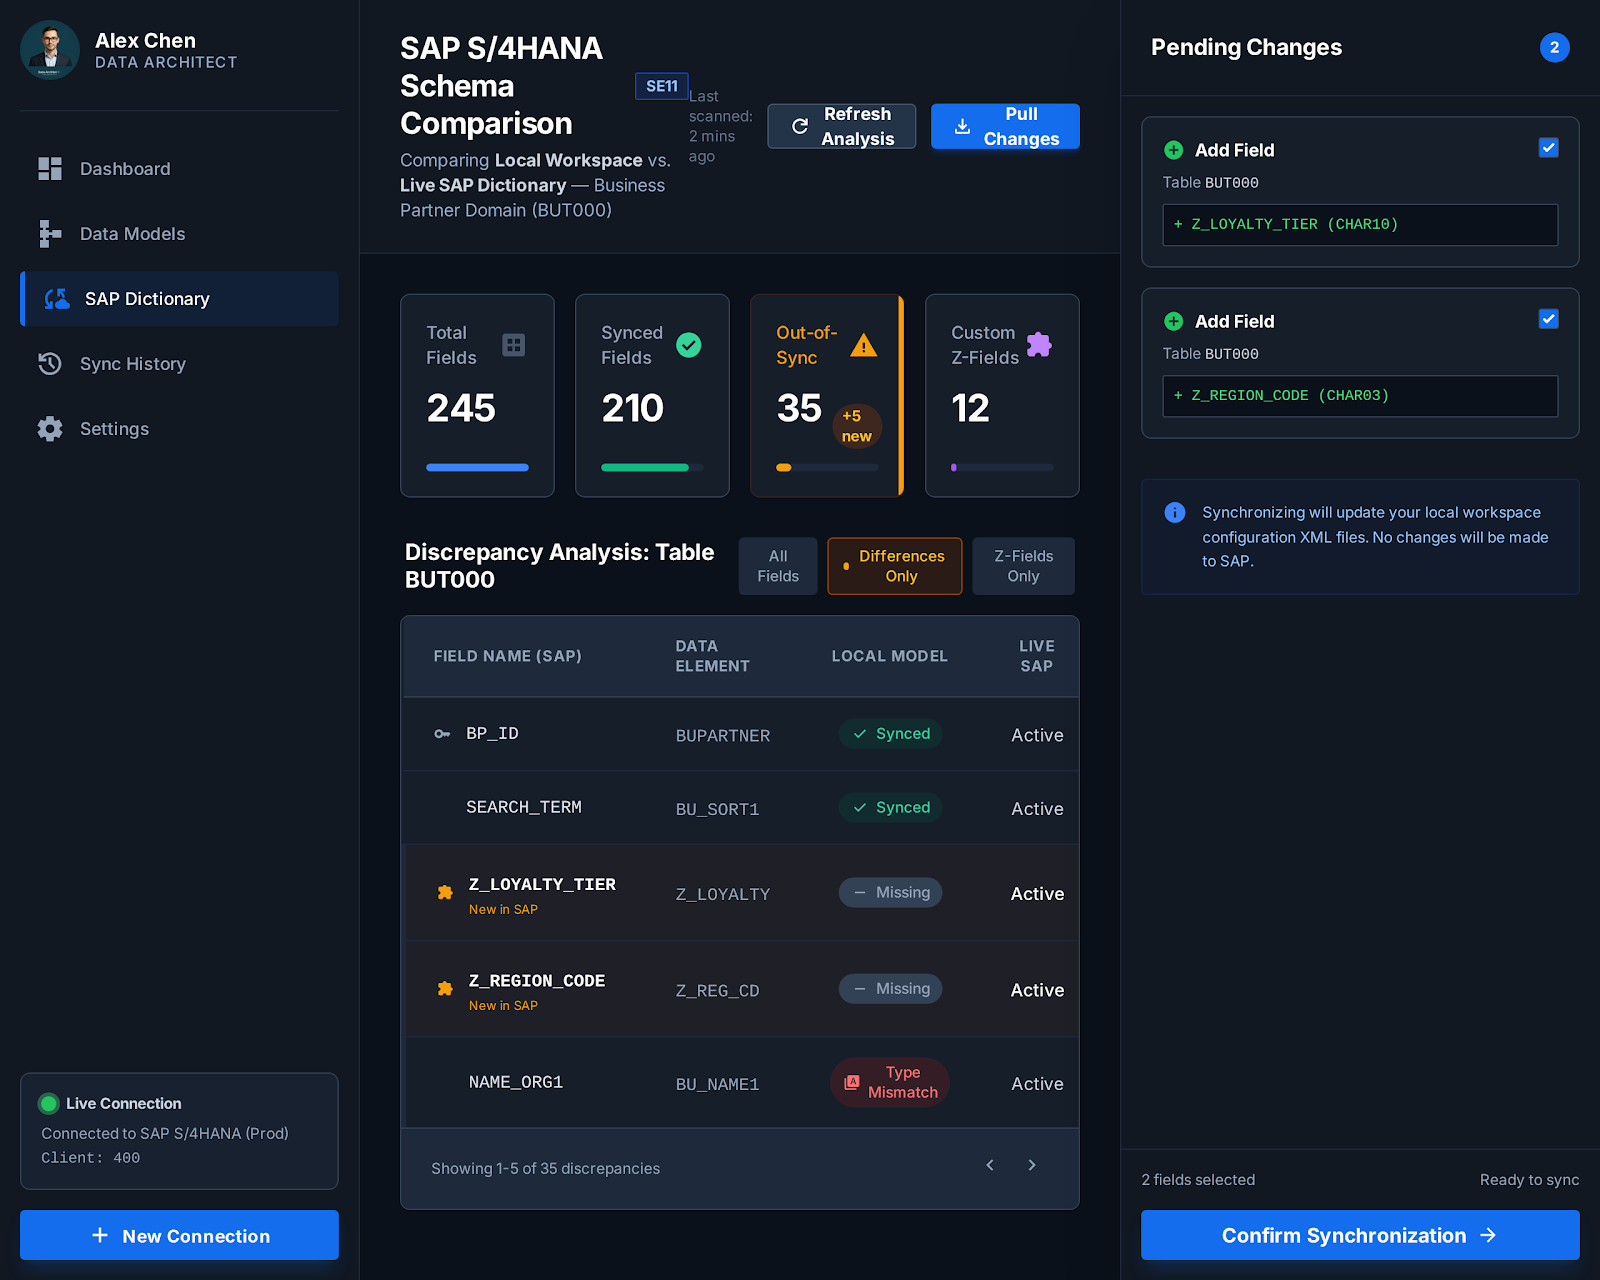Viewport: 1600px width, 1280px height.
Task: Click New Connection at bottom left
Action: 179,1235
